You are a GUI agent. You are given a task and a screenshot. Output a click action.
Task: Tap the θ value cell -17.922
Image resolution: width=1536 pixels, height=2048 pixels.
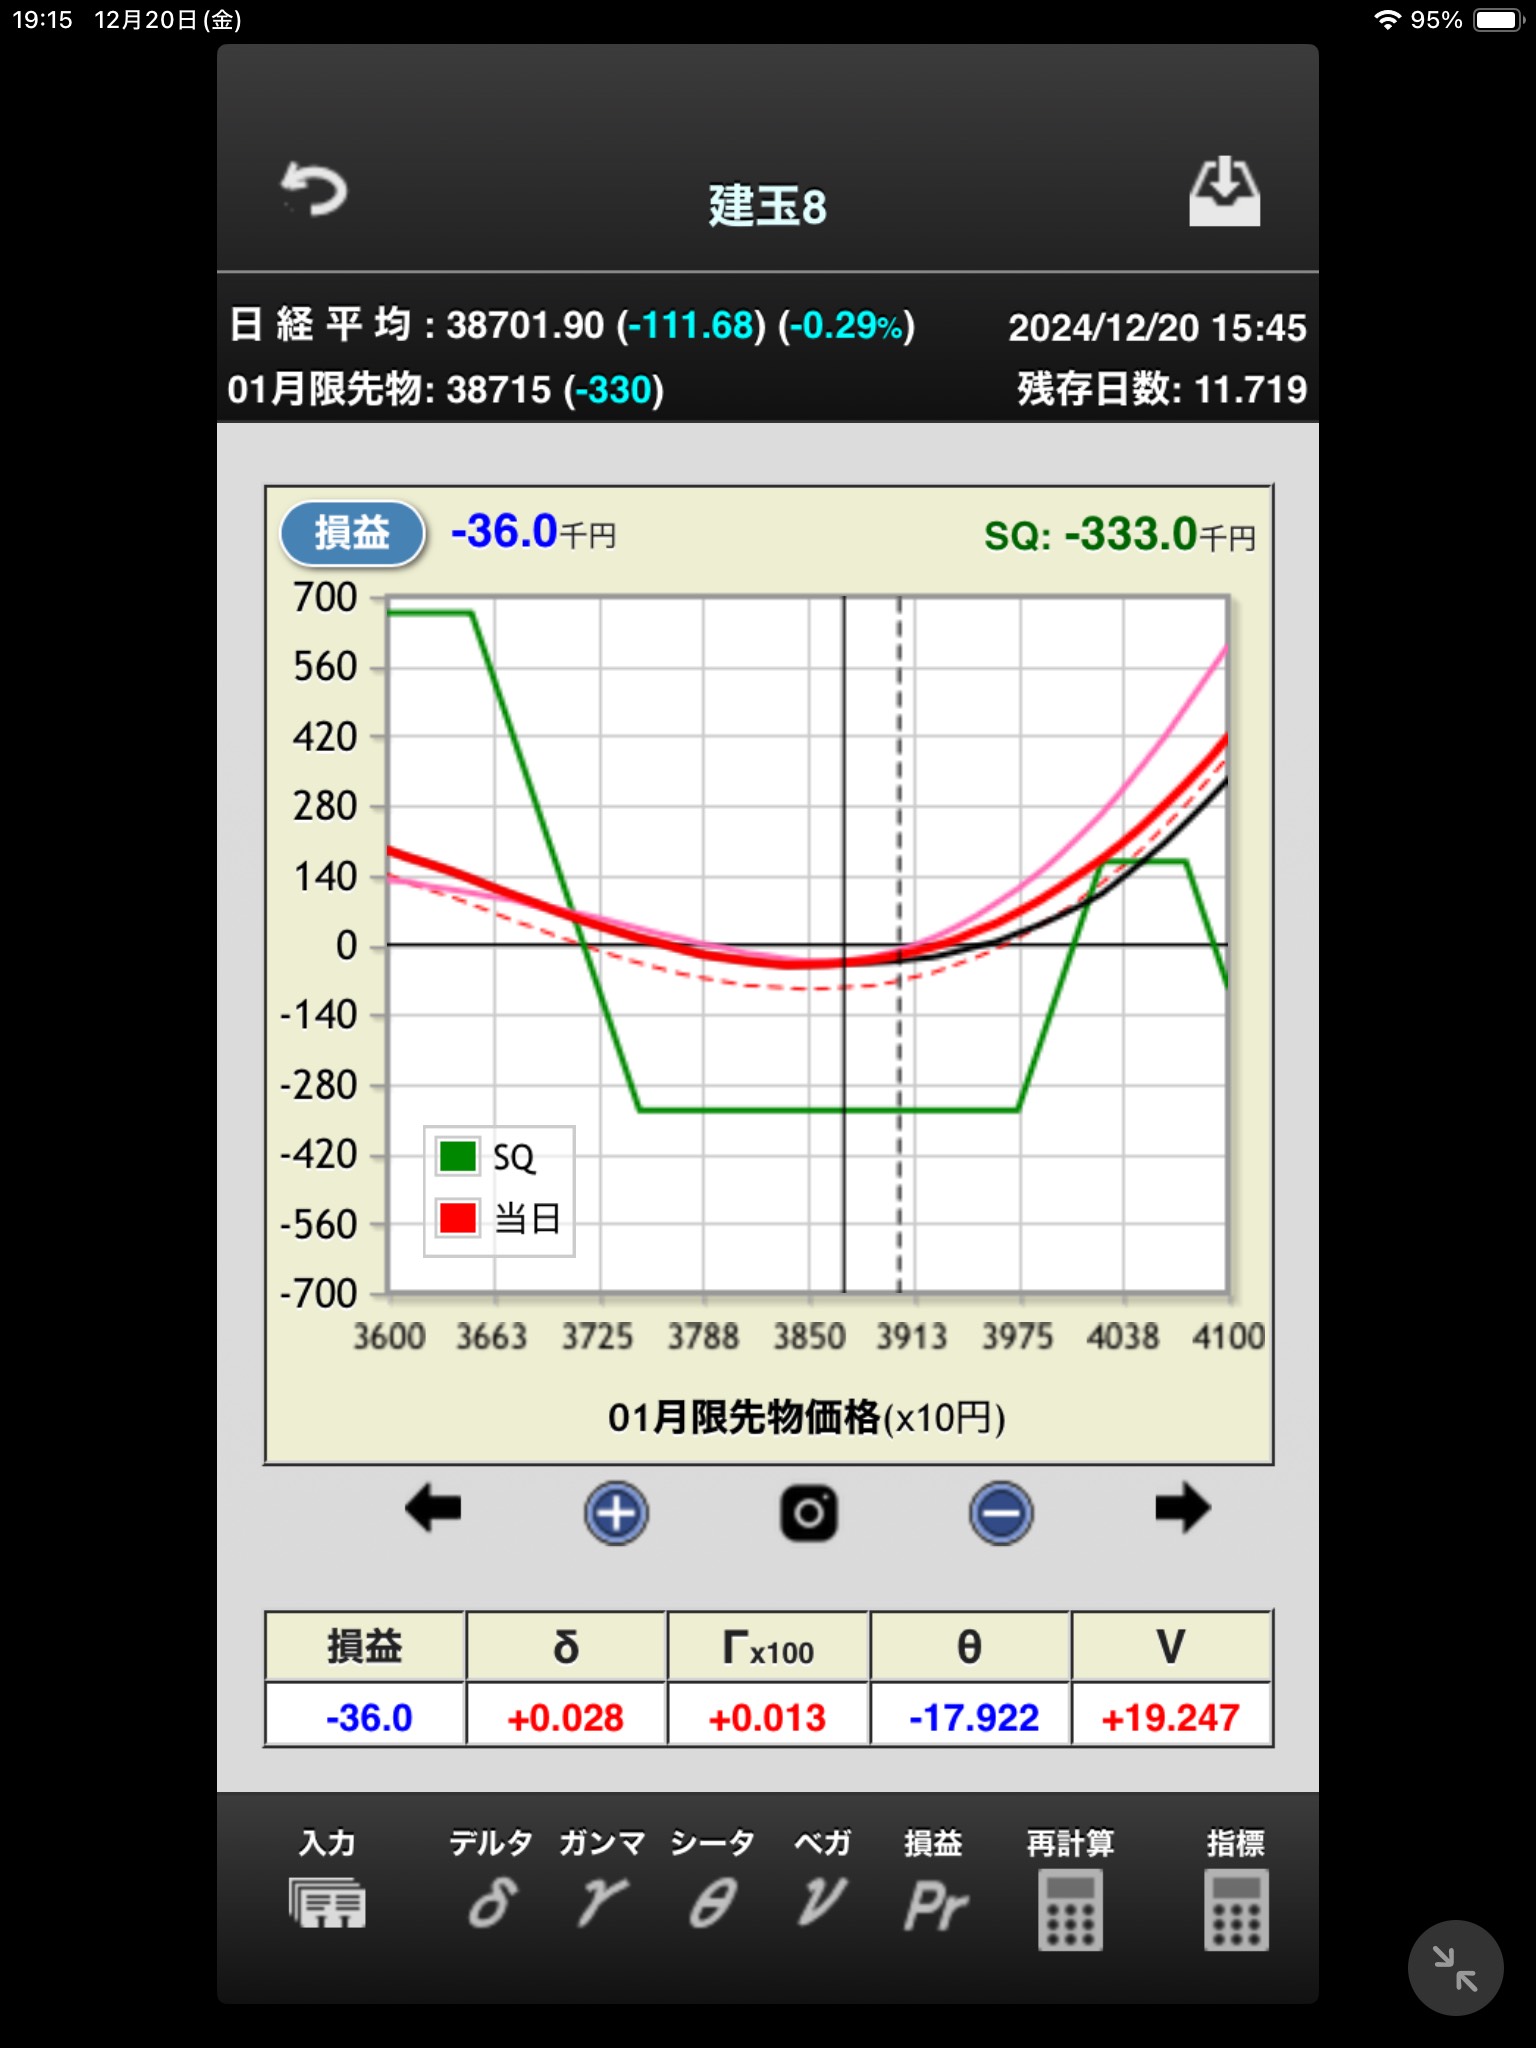(x=972, y=1717)
